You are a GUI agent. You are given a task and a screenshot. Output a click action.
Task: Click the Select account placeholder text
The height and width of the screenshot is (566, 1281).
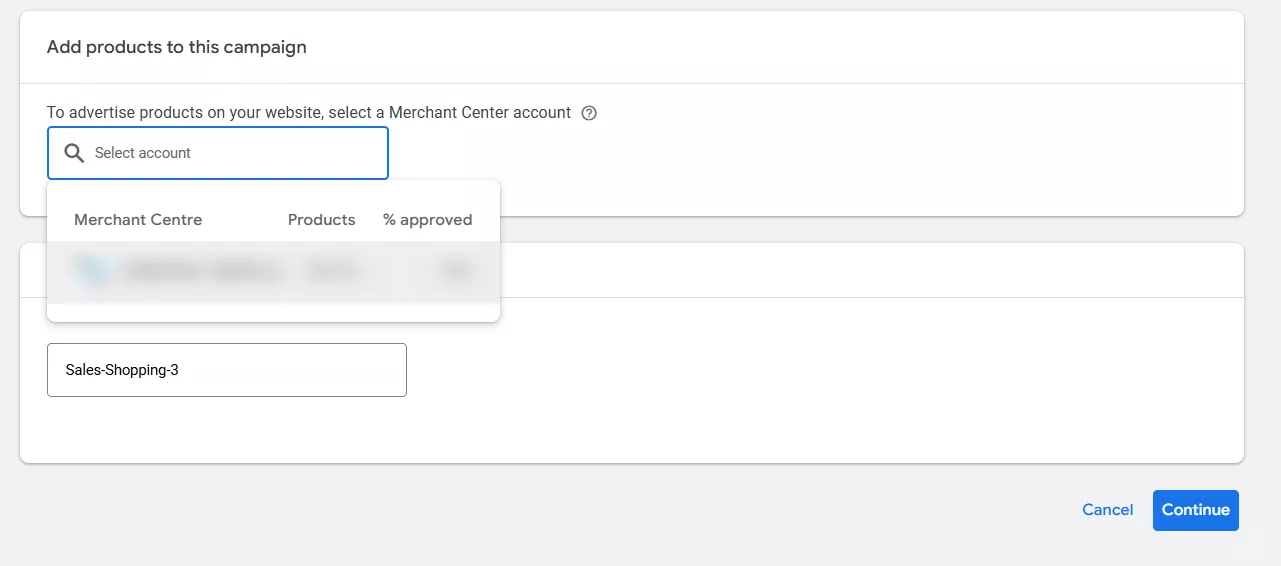tap(143, 153)
